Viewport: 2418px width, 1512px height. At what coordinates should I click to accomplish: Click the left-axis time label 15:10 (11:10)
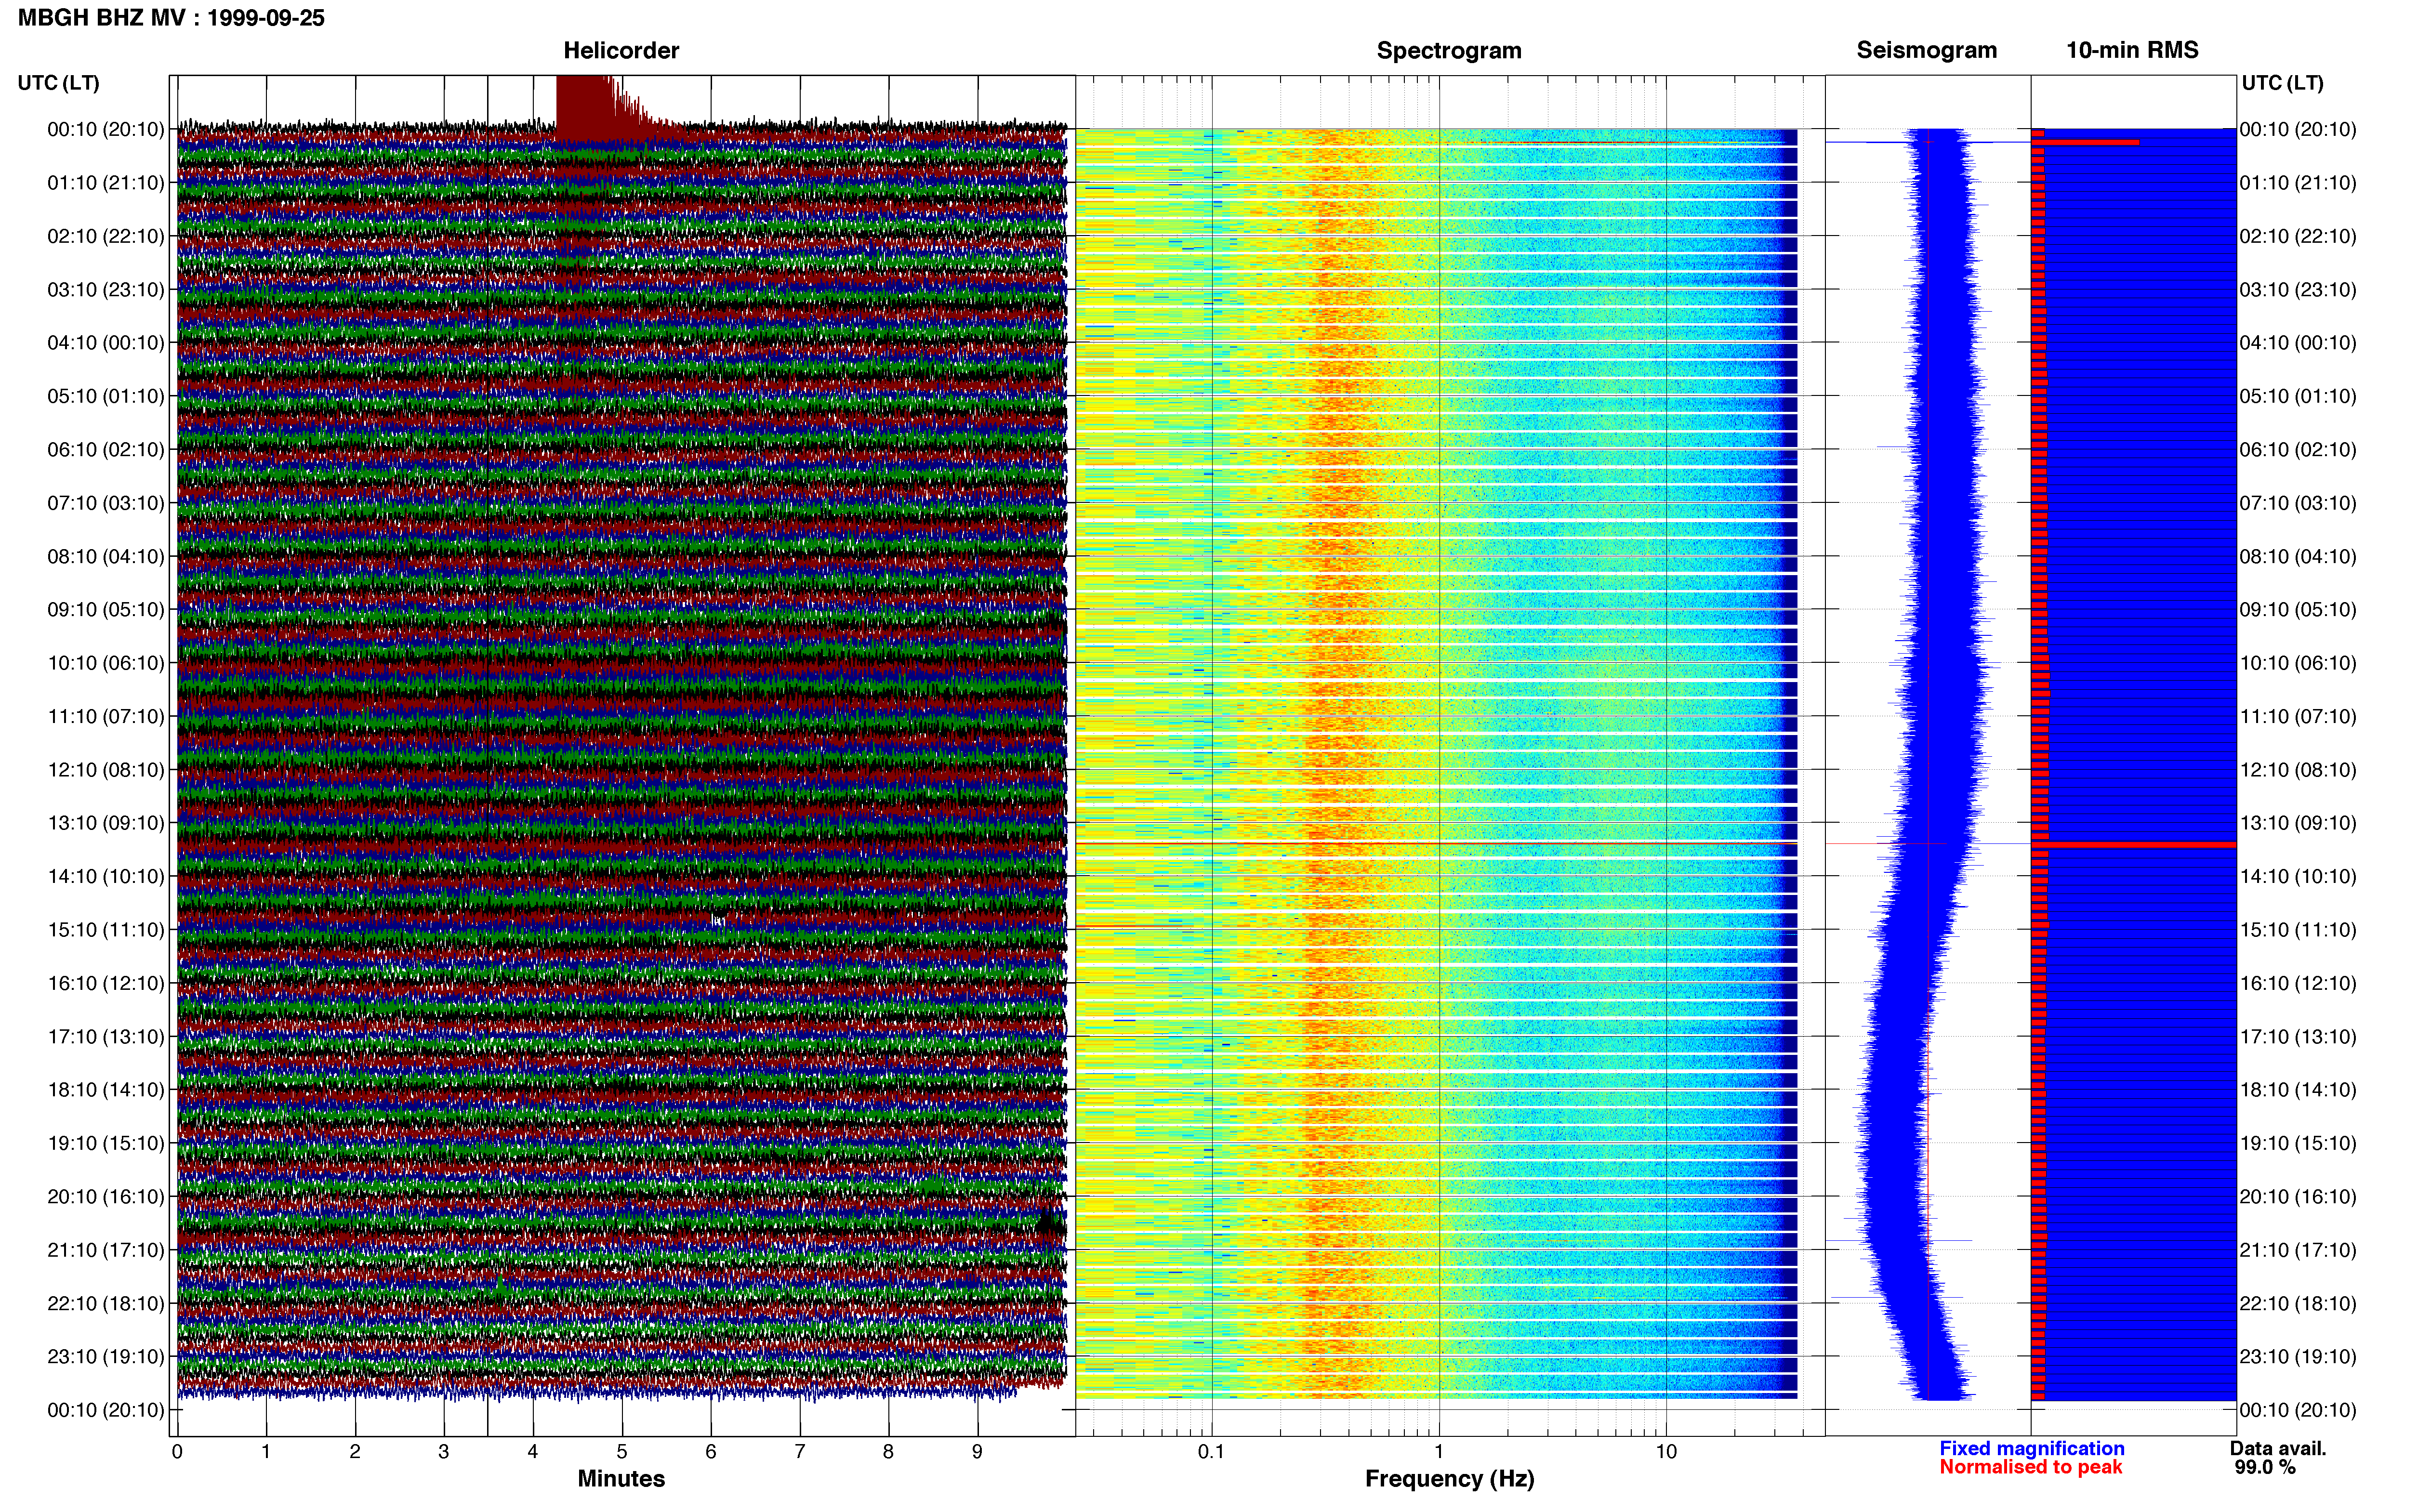tap(106, 930)
